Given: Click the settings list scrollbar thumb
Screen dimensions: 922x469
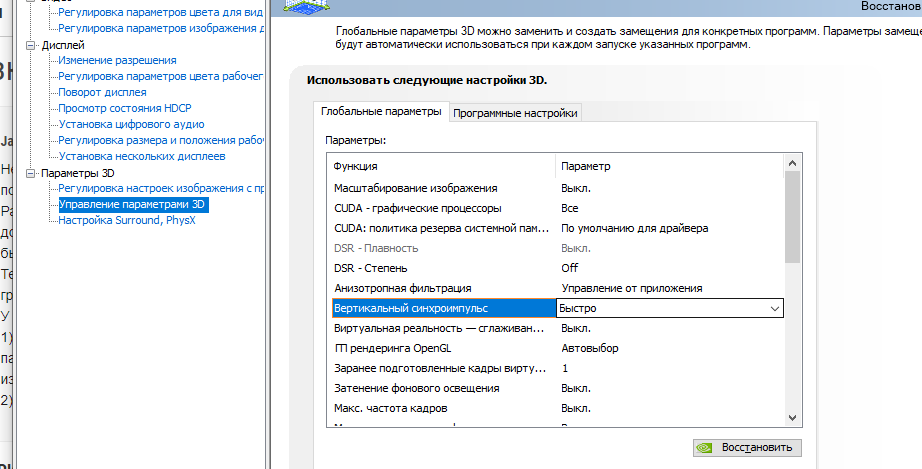Looking at the screenshot, I should pos(792,217).
